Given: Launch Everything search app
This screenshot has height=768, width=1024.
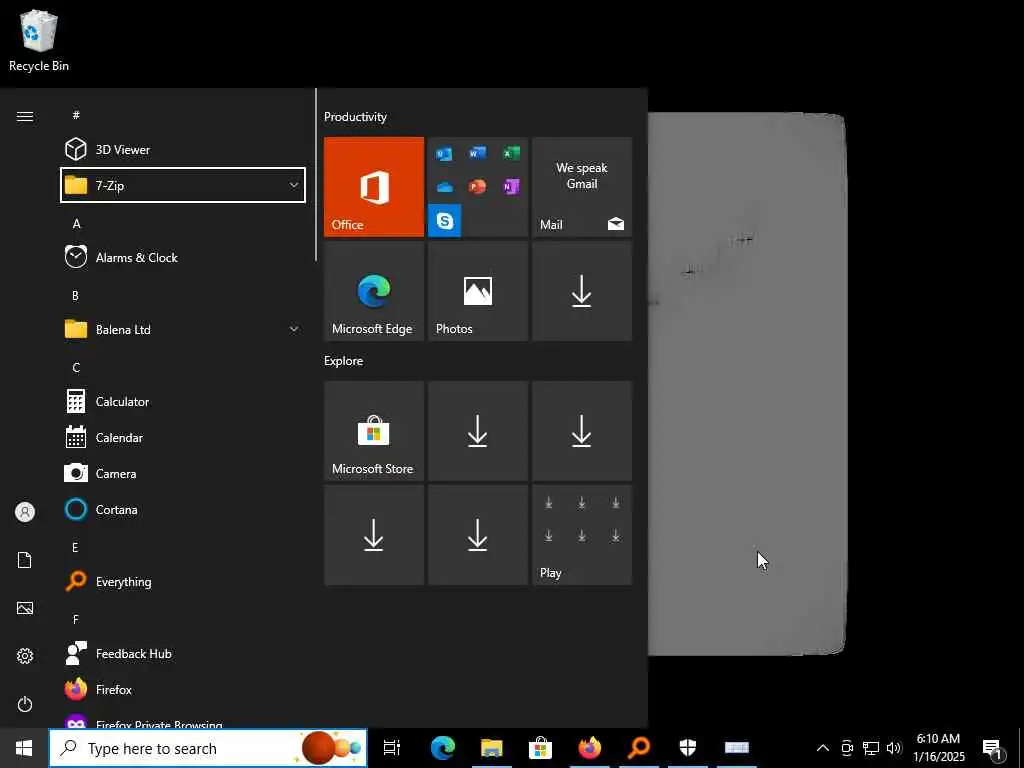Looking at the screenshot, I should tap(183, 581).
